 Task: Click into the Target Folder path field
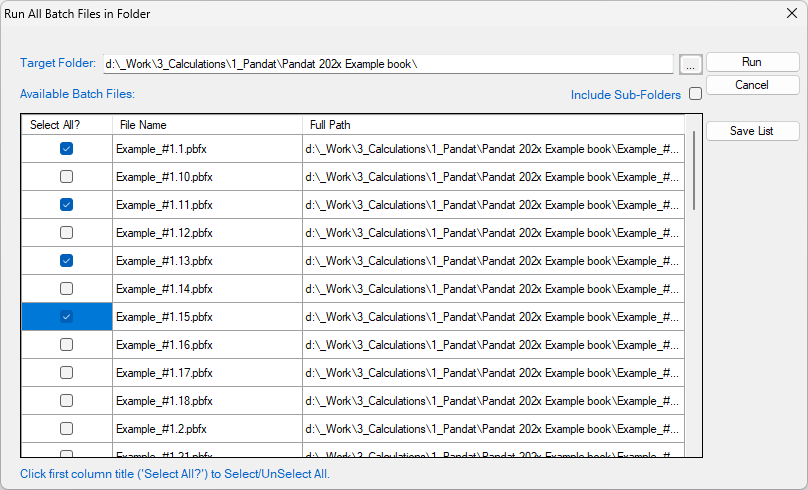coord(387,64)
